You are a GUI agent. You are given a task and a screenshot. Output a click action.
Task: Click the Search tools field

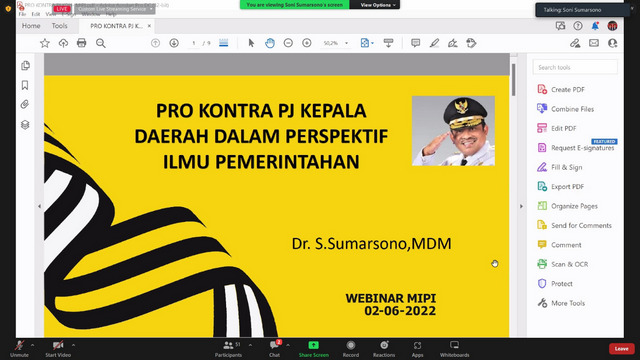click(575, 67)
